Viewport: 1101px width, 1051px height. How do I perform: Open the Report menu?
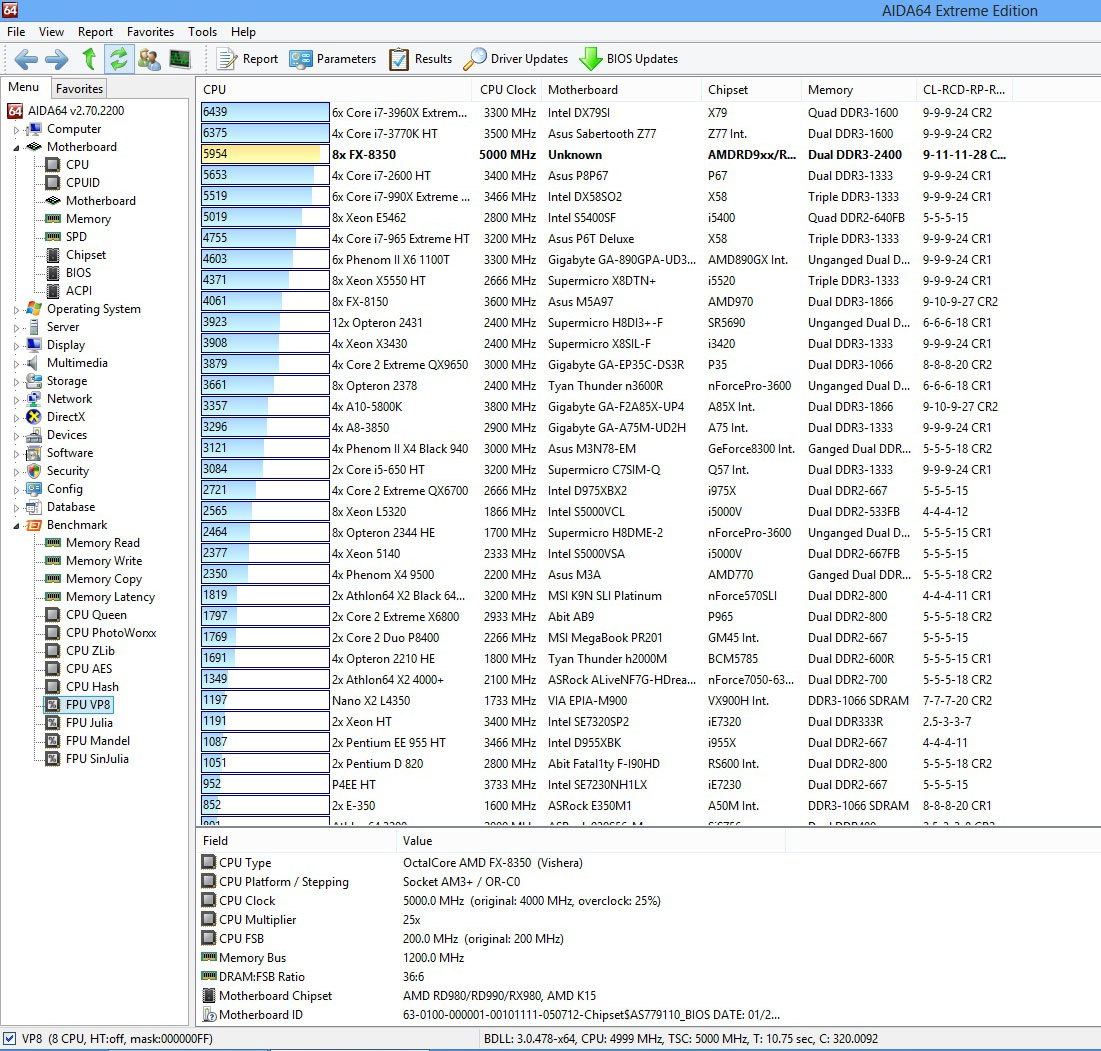[x=95, y=32]
